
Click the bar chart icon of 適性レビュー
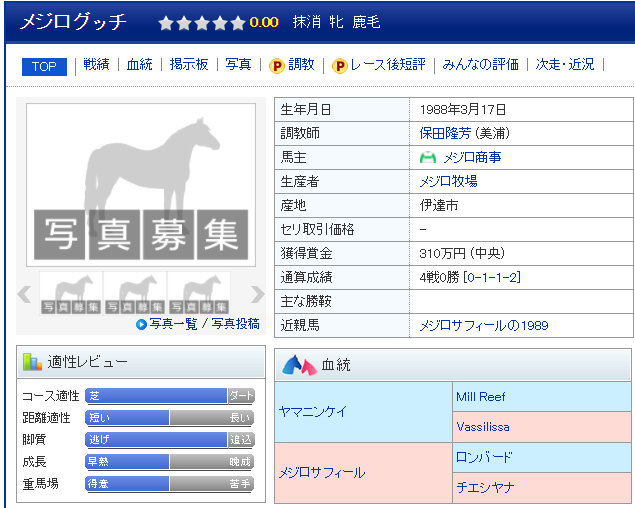(x=32, y=362)
